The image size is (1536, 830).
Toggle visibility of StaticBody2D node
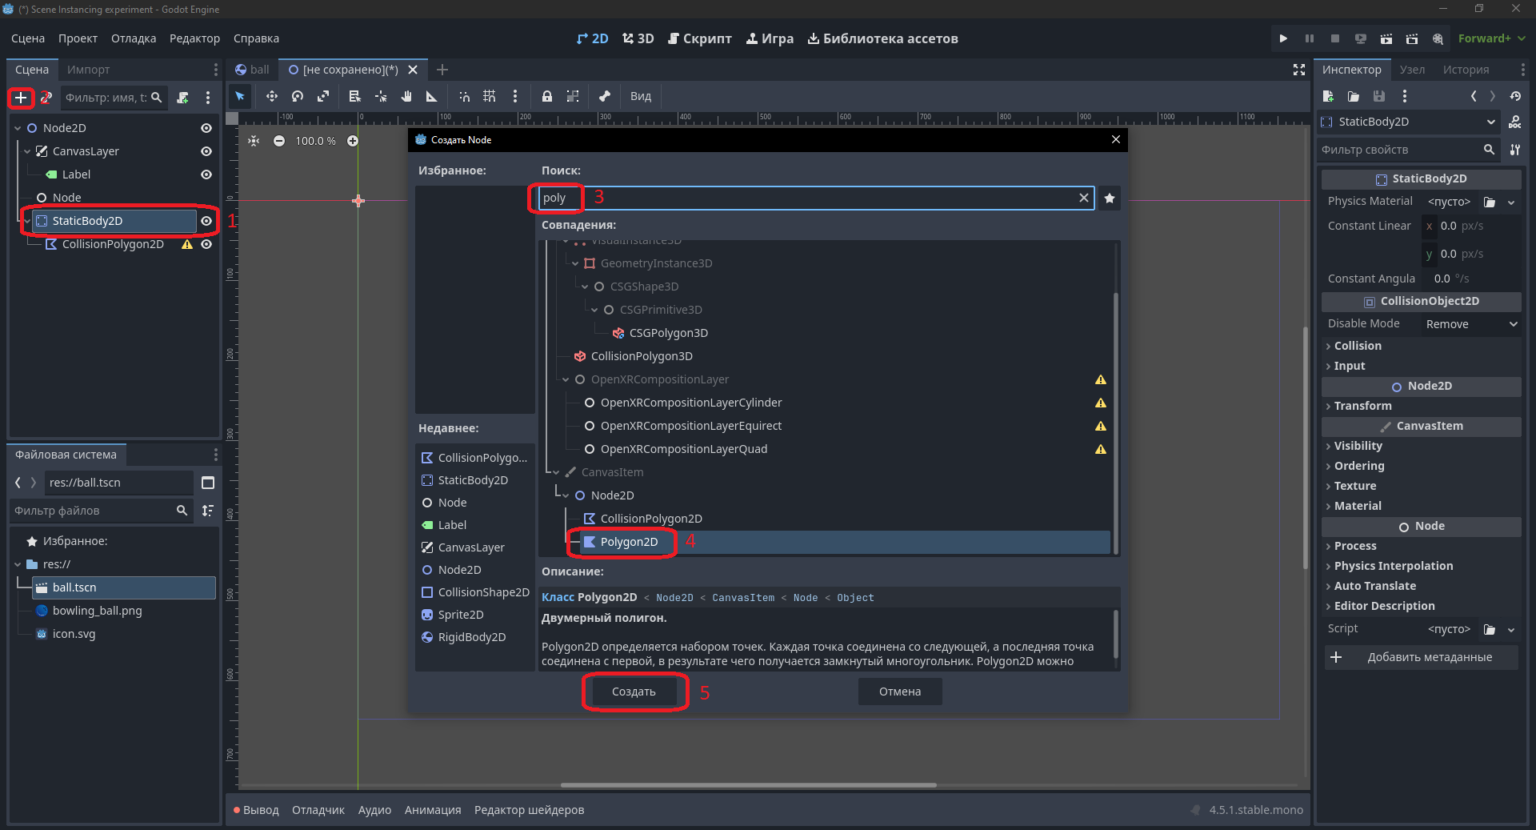(206, 221)
